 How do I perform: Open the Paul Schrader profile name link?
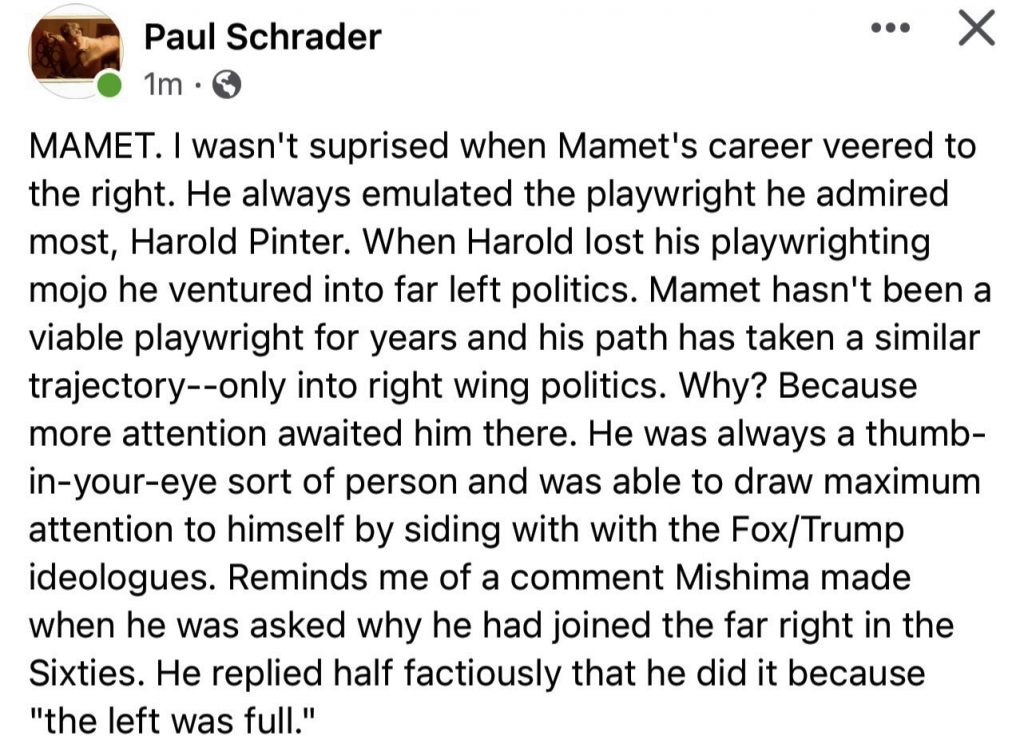[x=262, y=37]
